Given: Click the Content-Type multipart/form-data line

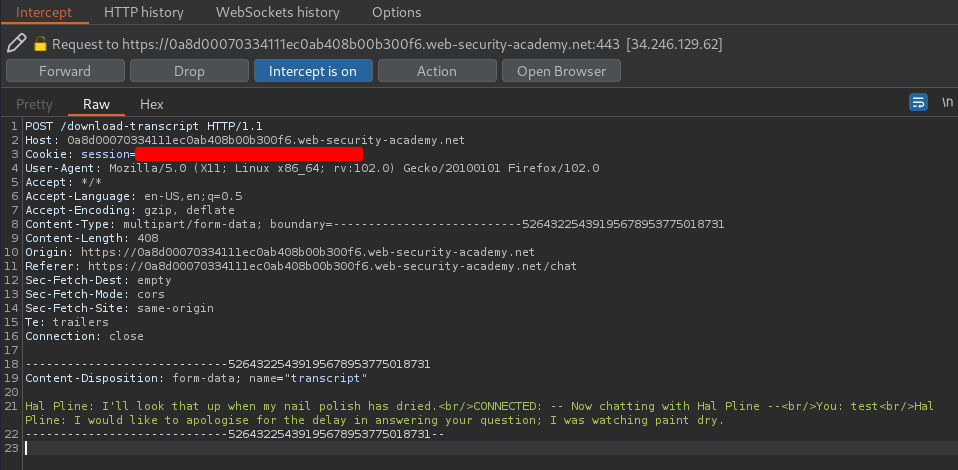Looking at the screenshot, I should coord(375,224).
